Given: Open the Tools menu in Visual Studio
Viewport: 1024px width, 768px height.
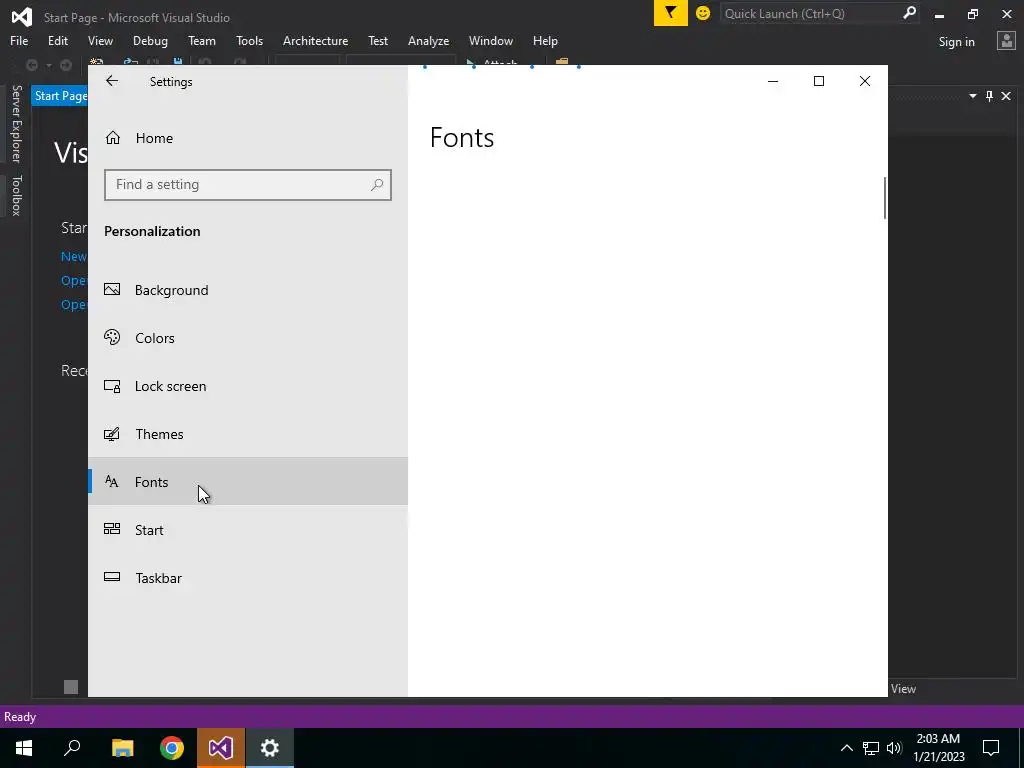Looking at the screenshot, I should point(249,40).
